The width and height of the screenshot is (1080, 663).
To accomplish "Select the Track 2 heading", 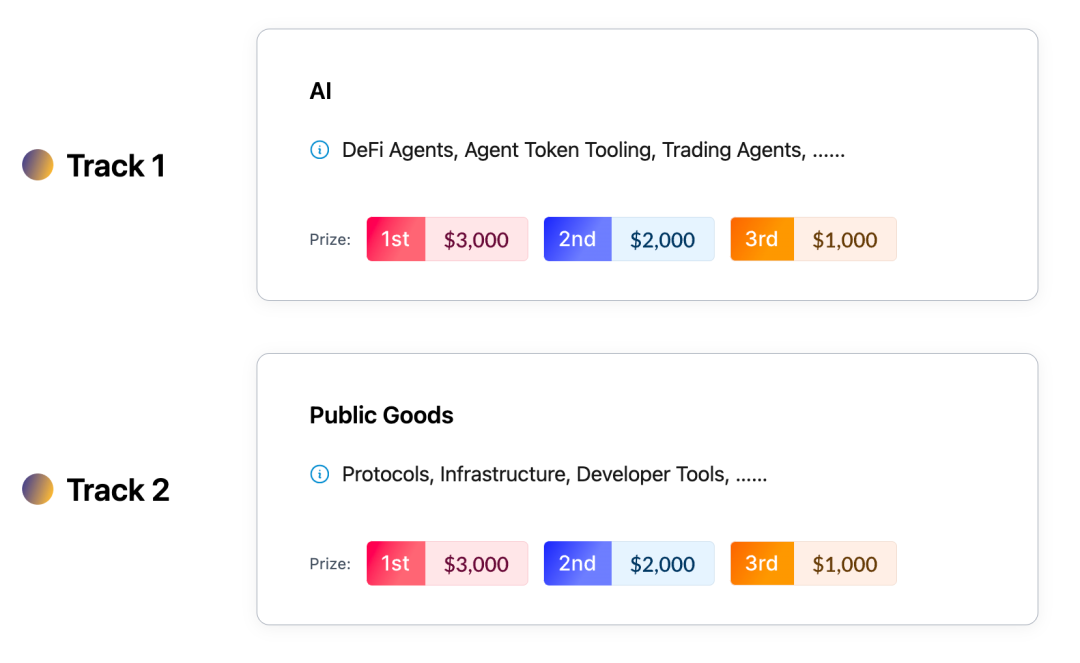I will (x=118, y=490).
